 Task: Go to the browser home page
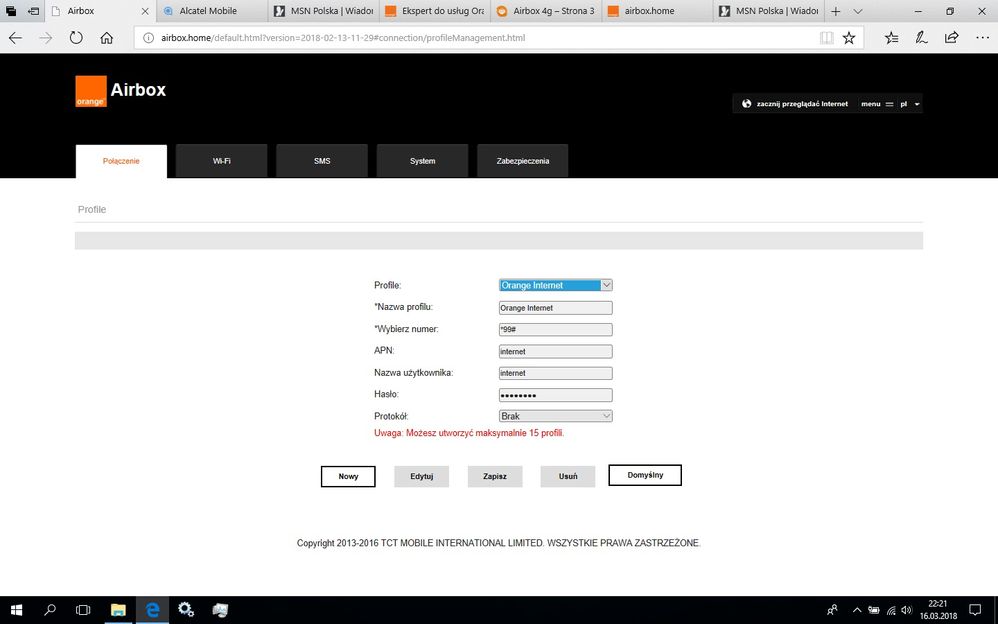pos(107,38)
